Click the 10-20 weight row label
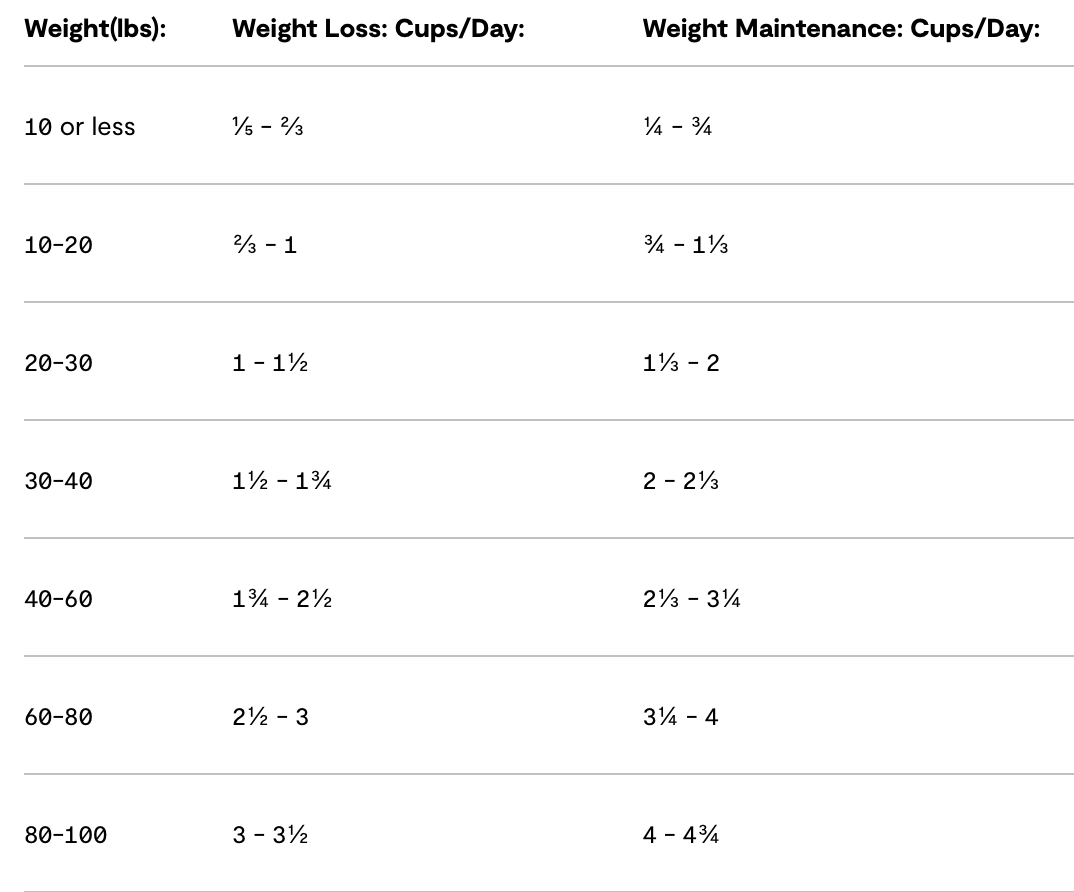 pos(58,245)
